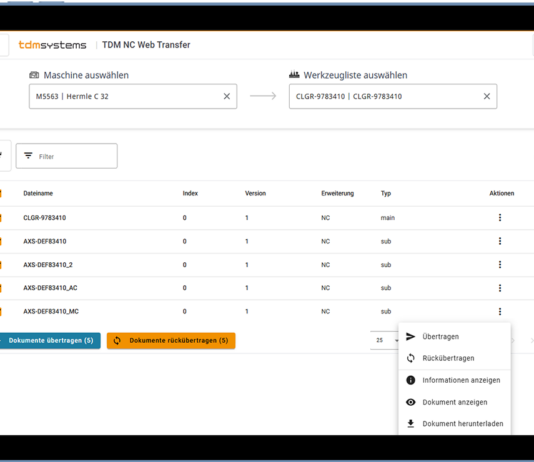Click the machine icon beside Maschine auswählen
This screenshot has height=462, width=534.
pyautogui.click(x=34, y=75)
